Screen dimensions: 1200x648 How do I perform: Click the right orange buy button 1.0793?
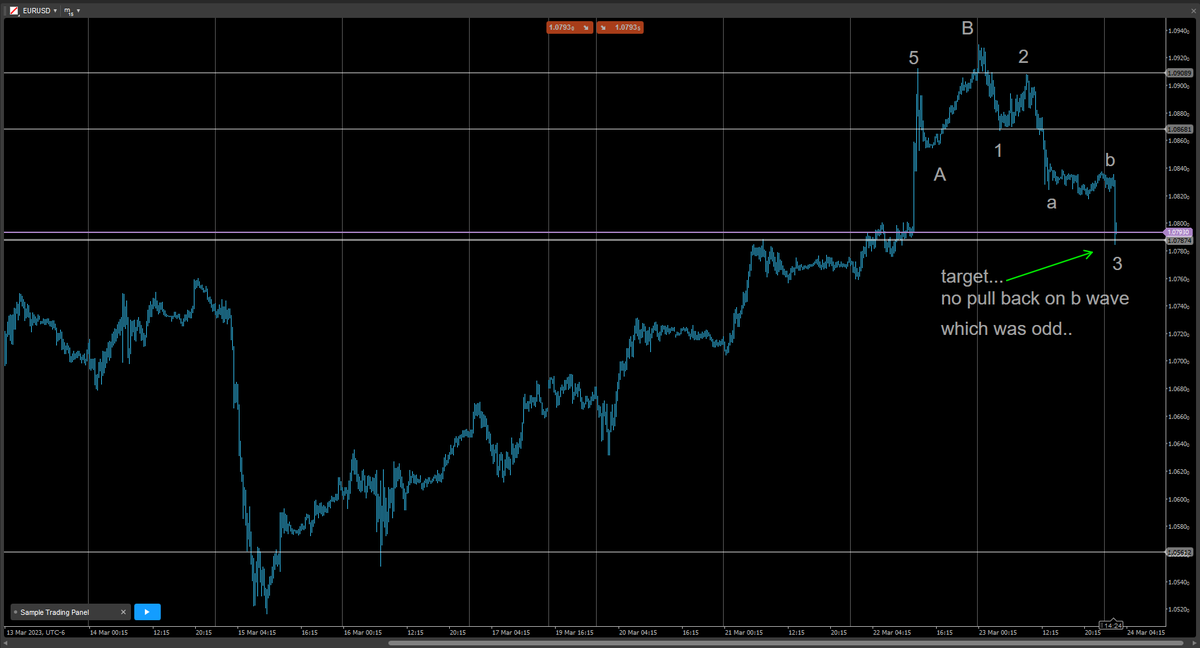point(620,28)
